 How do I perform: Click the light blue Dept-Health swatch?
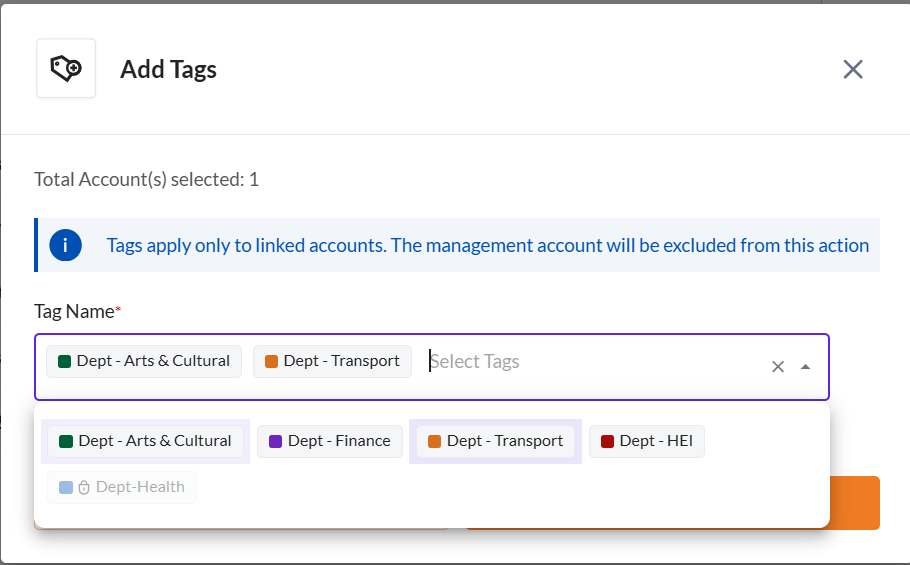(x=66, y=487)
